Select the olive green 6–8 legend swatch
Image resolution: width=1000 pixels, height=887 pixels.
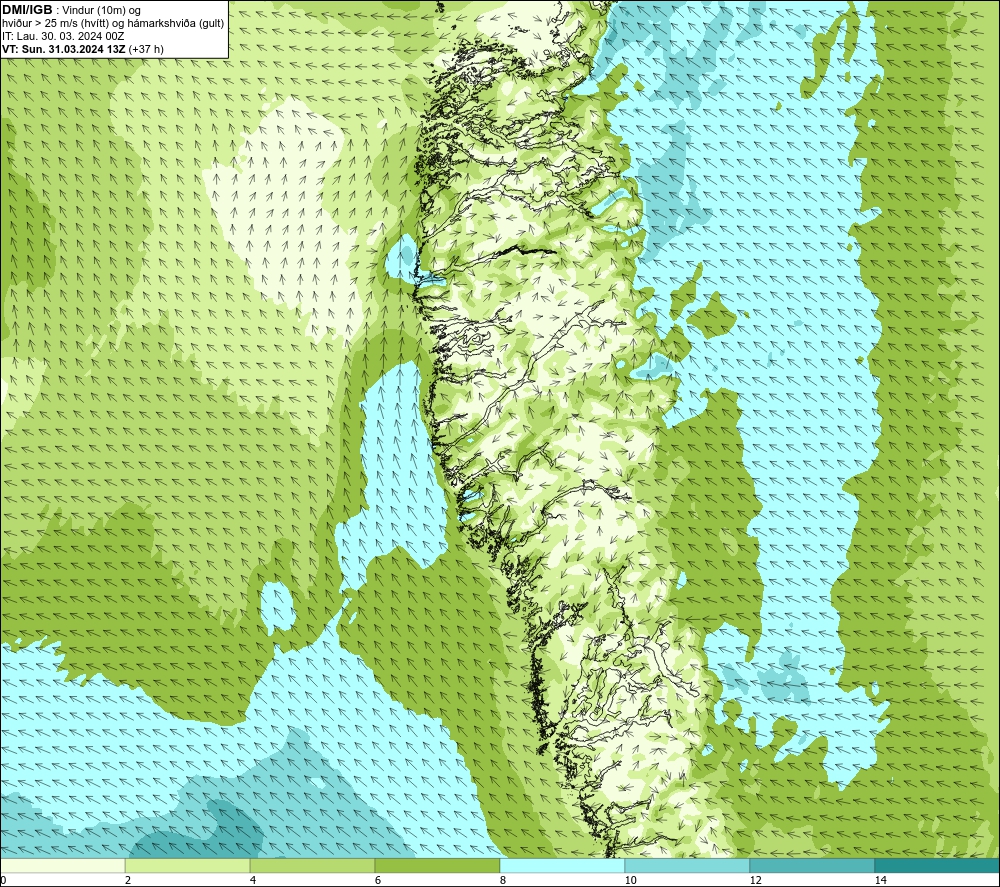click(x=438, y=865)
